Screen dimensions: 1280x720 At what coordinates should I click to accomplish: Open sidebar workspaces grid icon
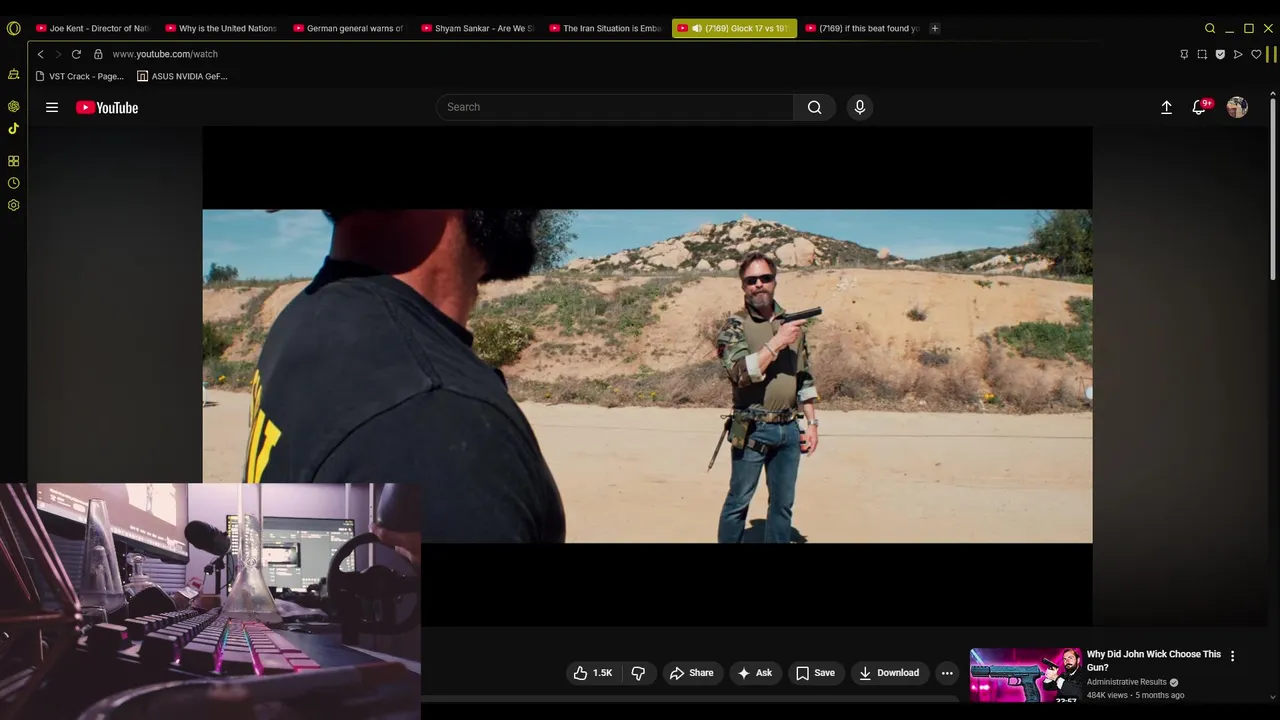pyautogui.click(x=13, y=161)
